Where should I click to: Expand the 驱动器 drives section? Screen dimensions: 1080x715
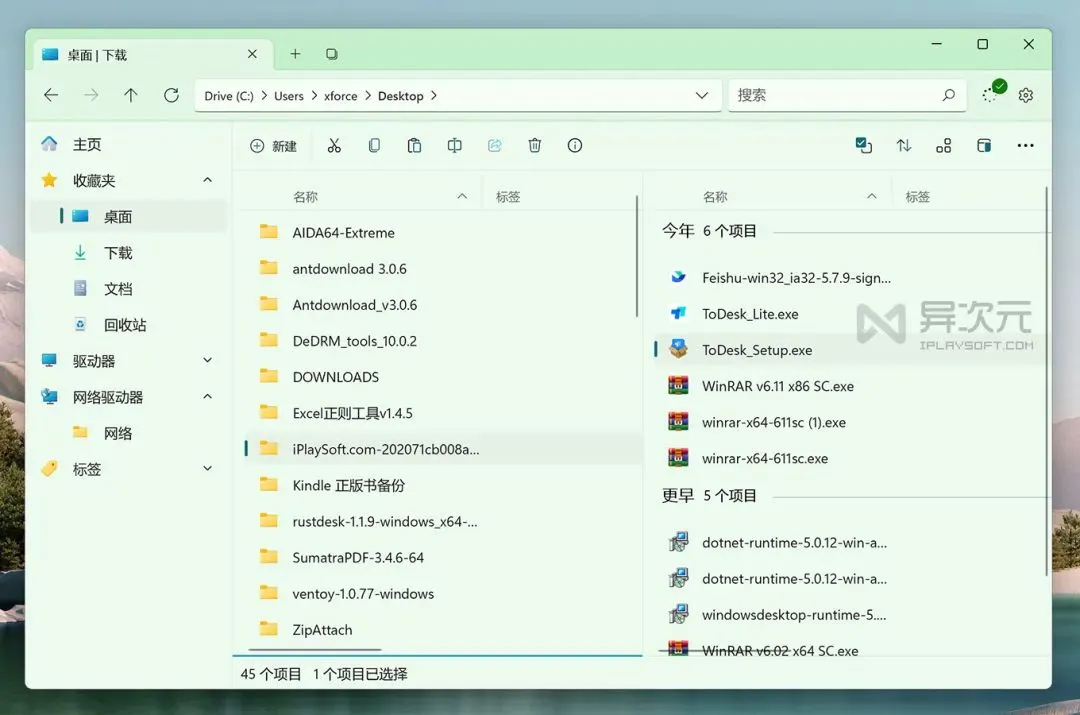(207, 360)
